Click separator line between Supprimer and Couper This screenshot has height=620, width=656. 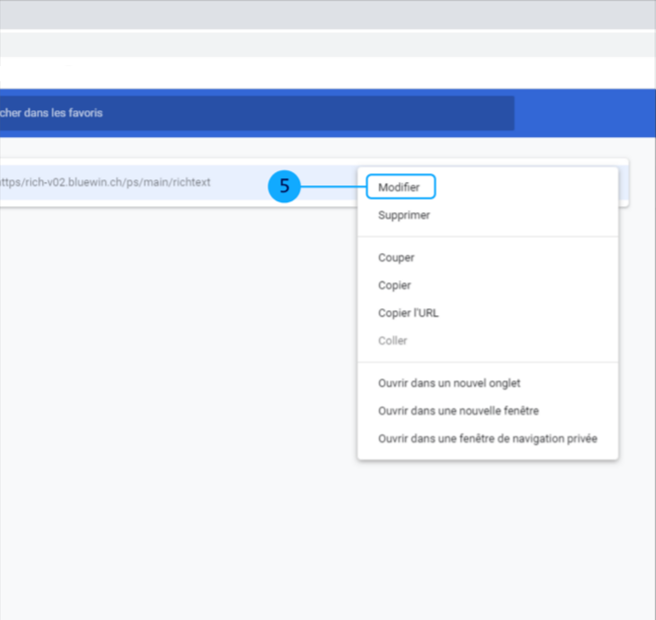click(x=487, y=237)
